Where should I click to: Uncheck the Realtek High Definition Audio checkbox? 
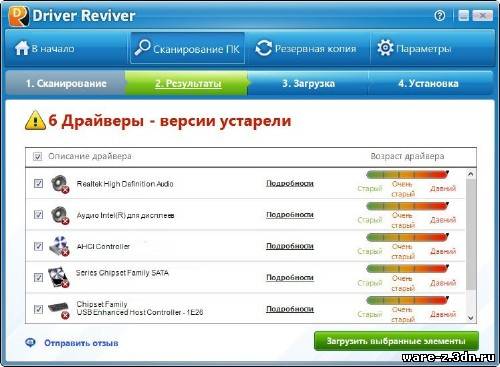38,183
